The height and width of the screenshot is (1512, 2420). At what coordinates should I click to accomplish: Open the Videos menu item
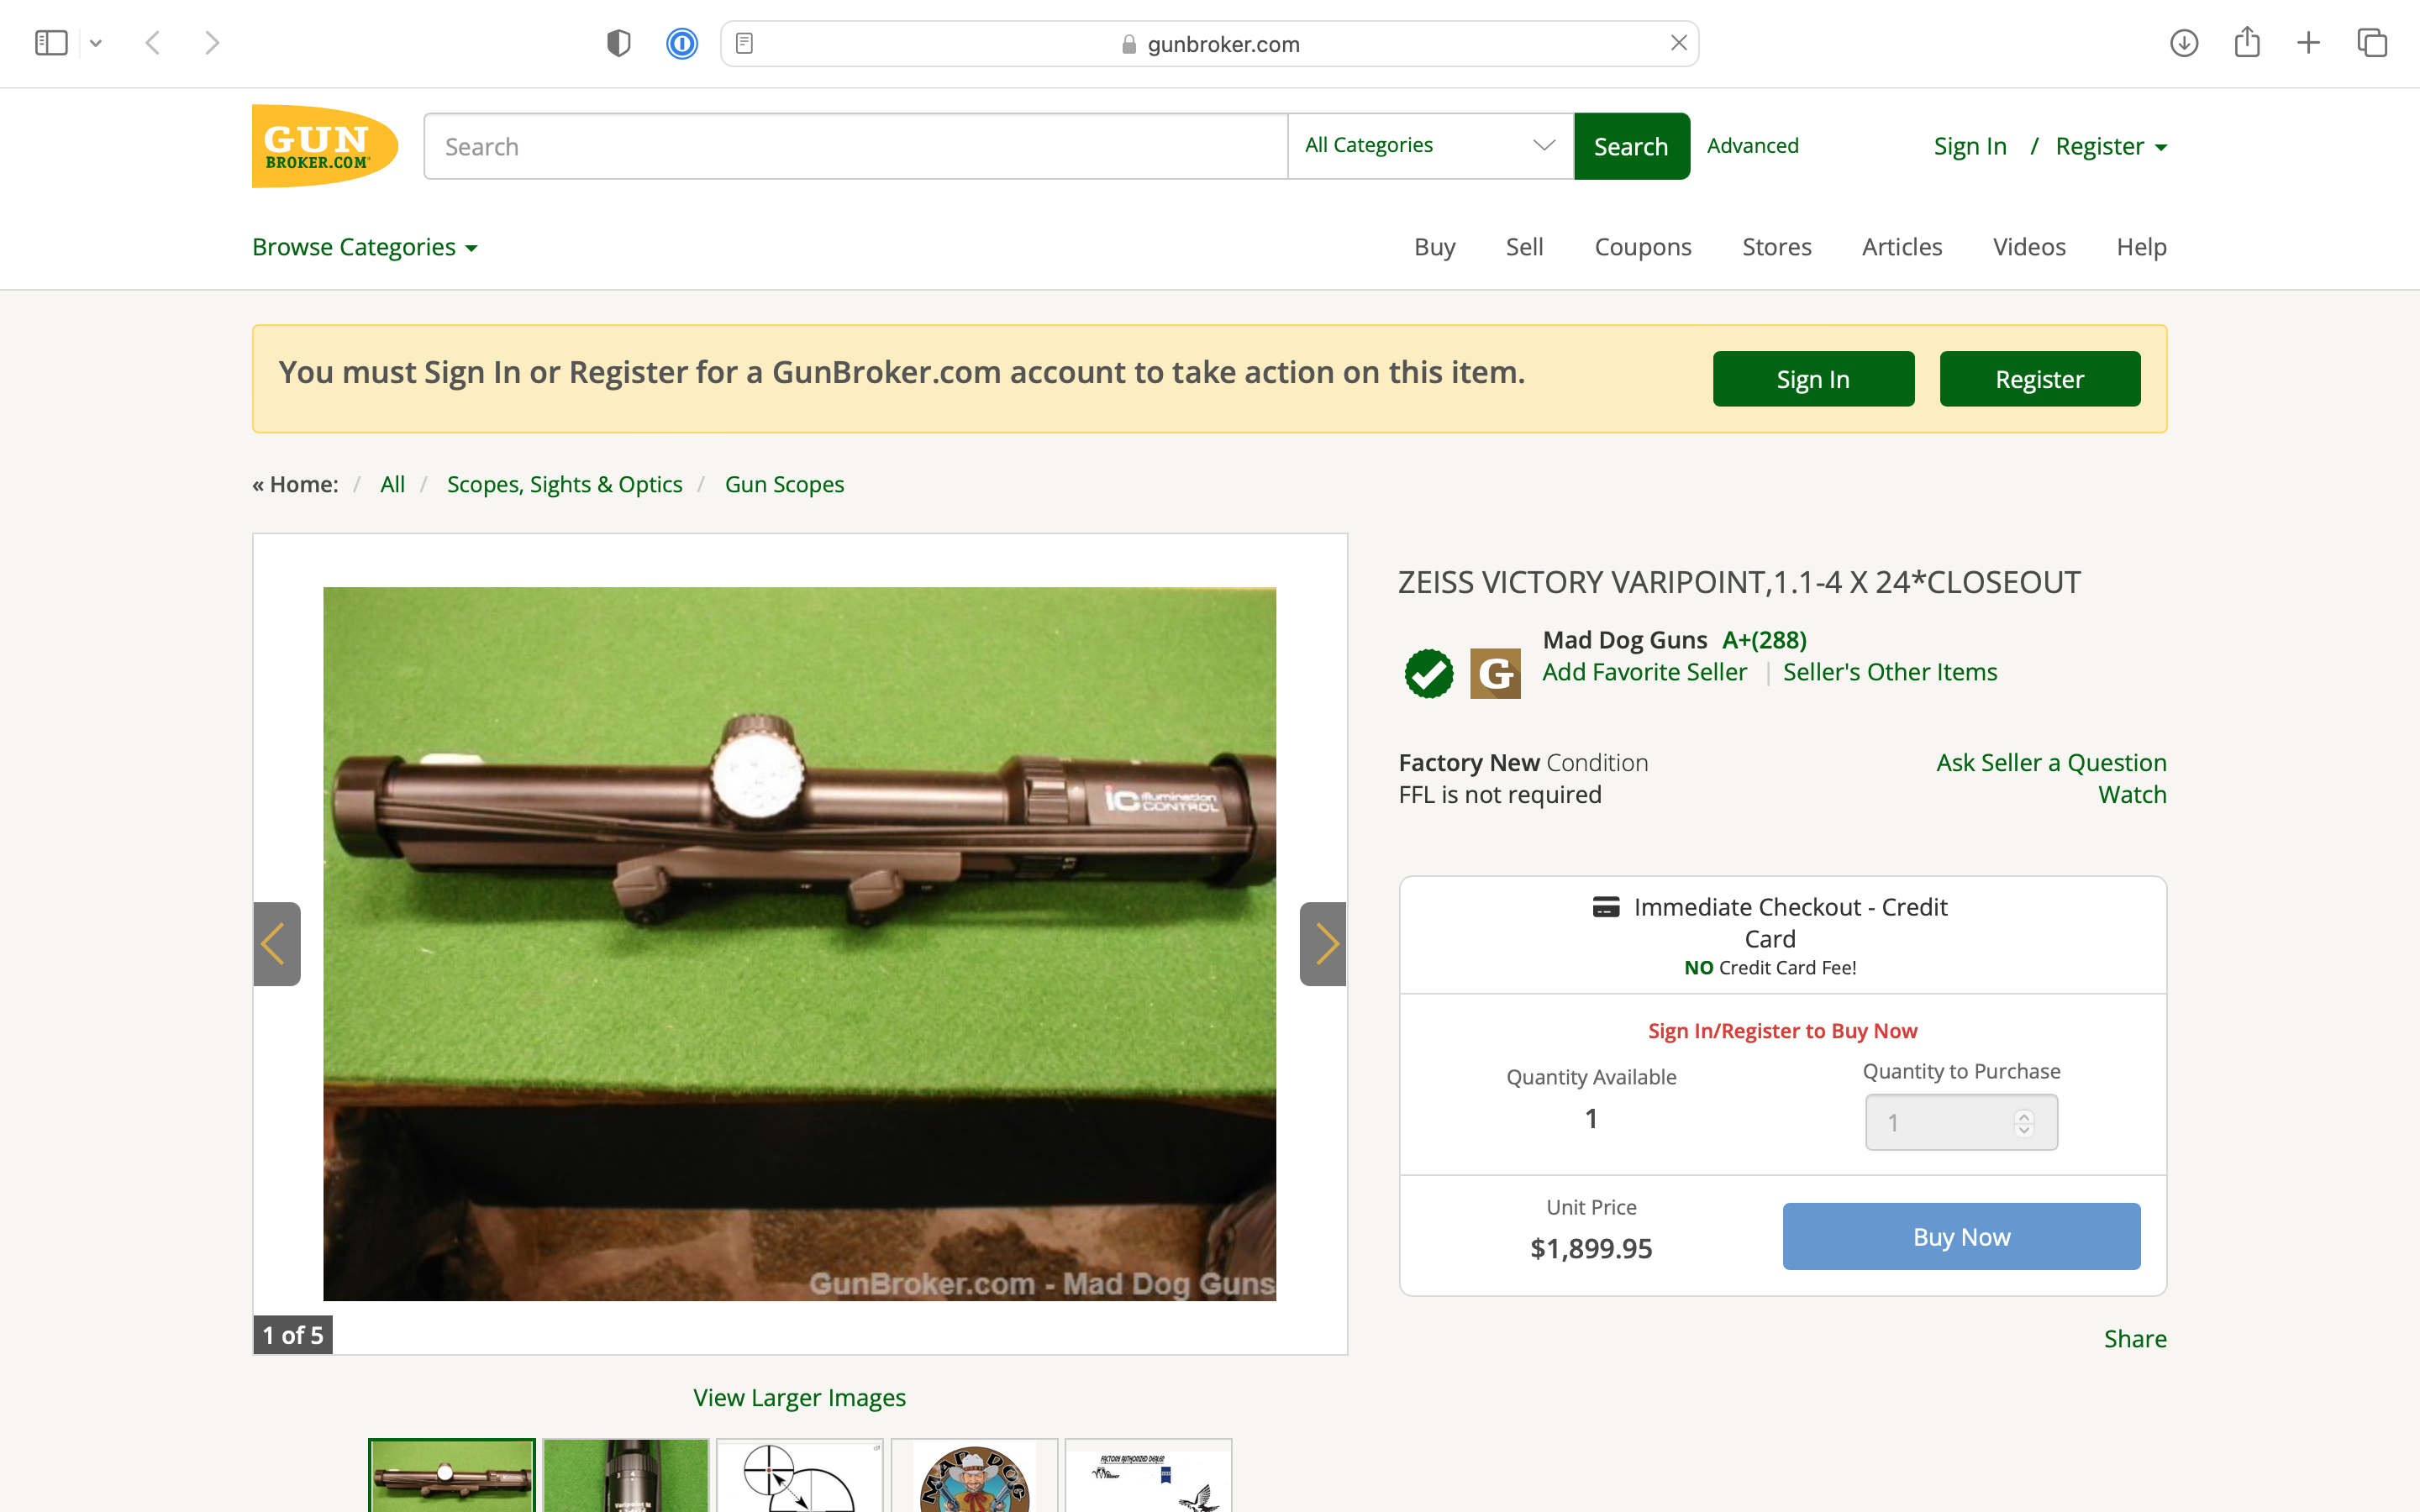[2029, 247]
